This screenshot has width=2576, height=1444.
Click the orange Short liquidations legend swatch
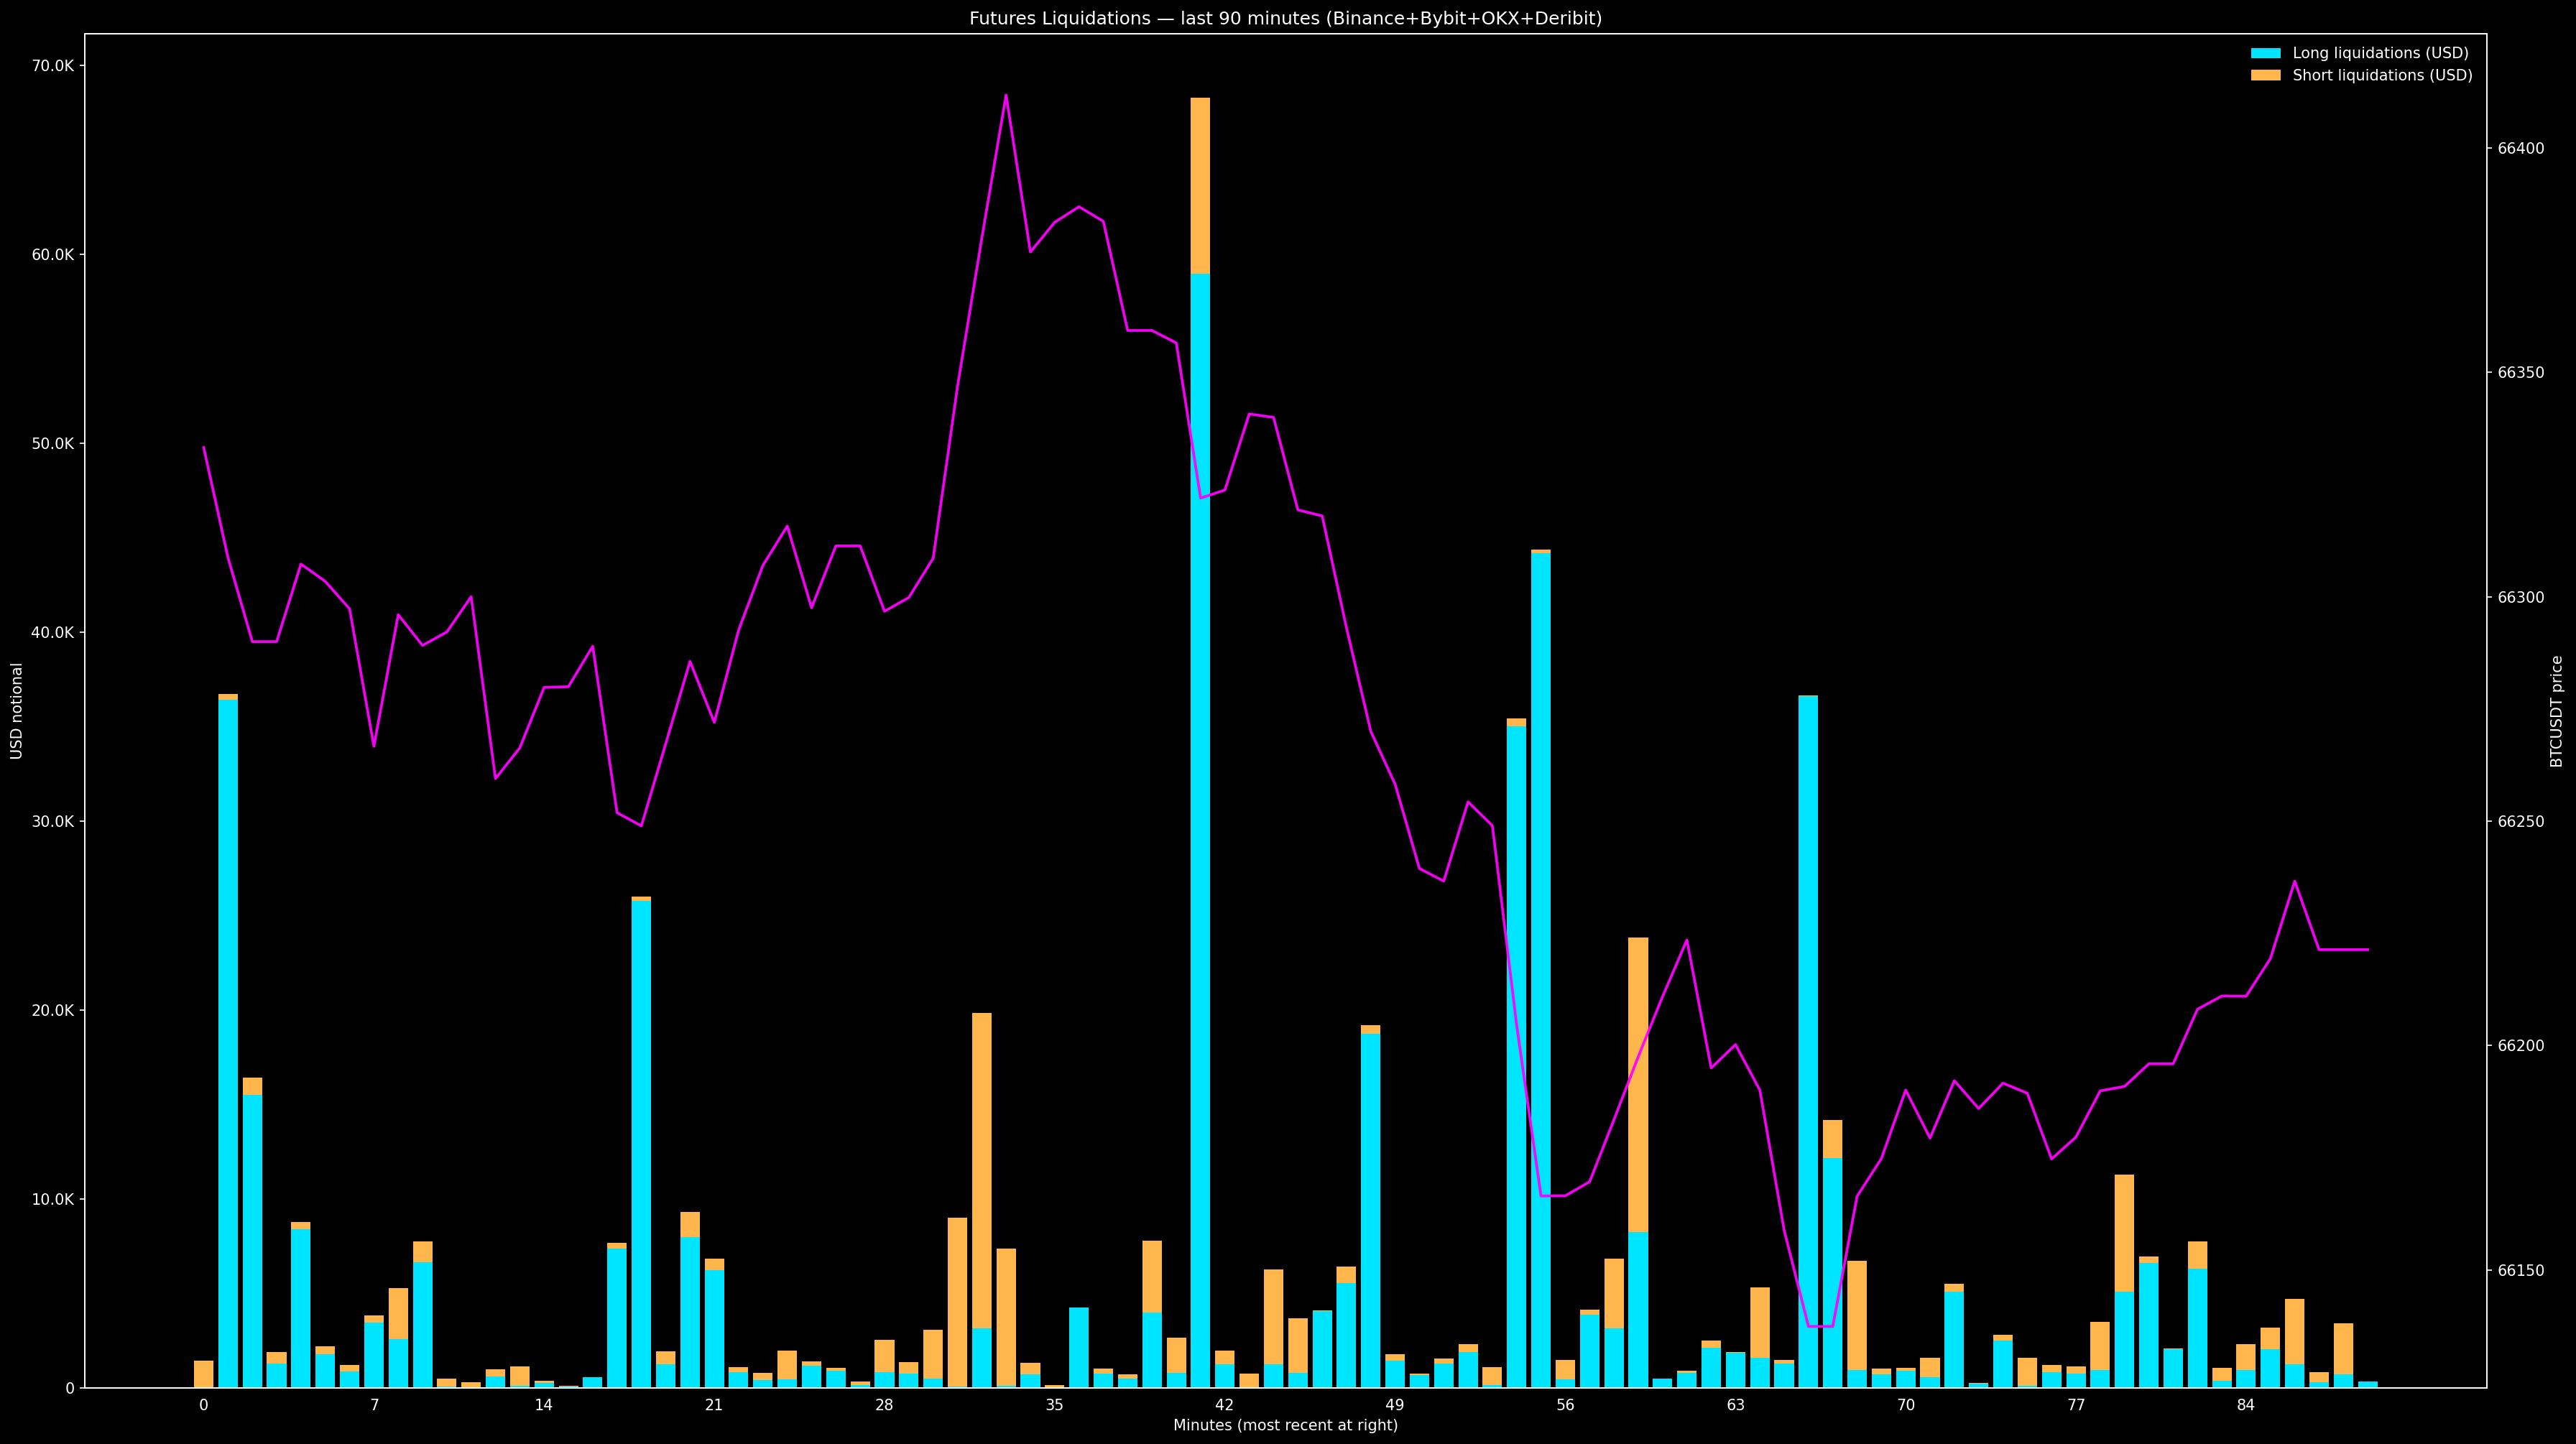click(2265, 76)
